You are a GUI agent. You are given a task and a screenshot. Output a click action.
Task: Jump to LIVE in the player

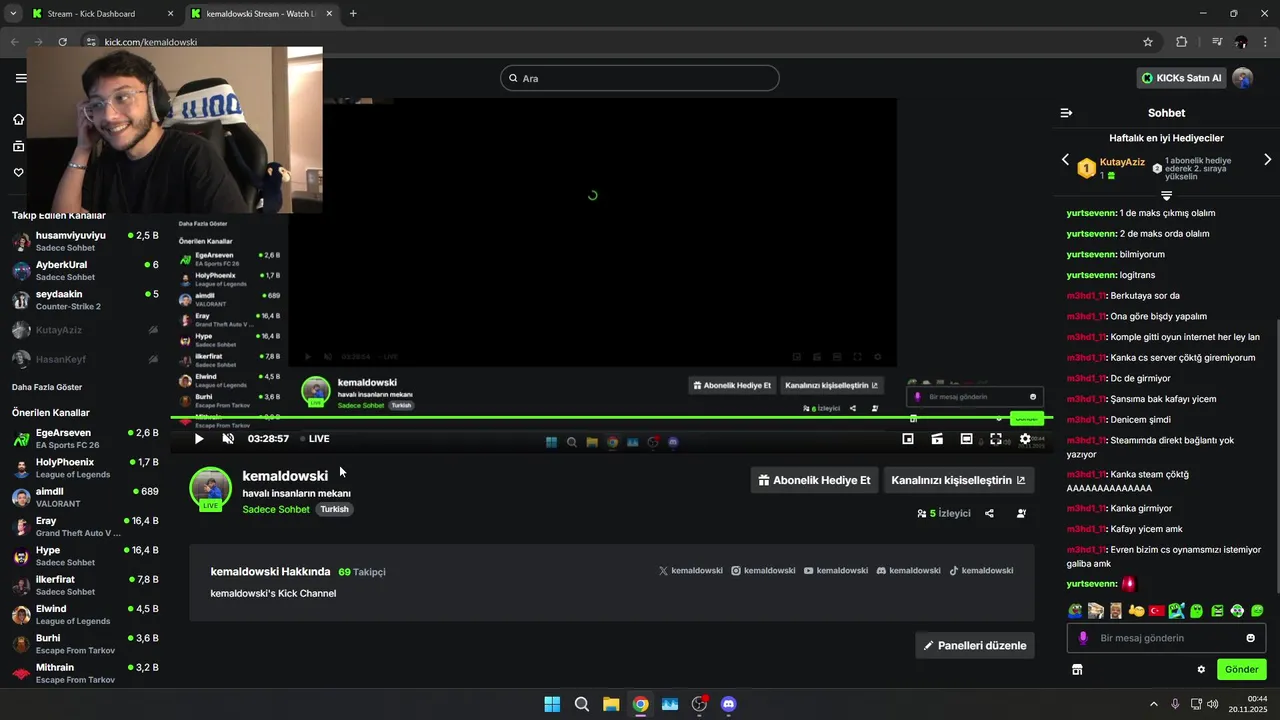(x=314, y=439)
